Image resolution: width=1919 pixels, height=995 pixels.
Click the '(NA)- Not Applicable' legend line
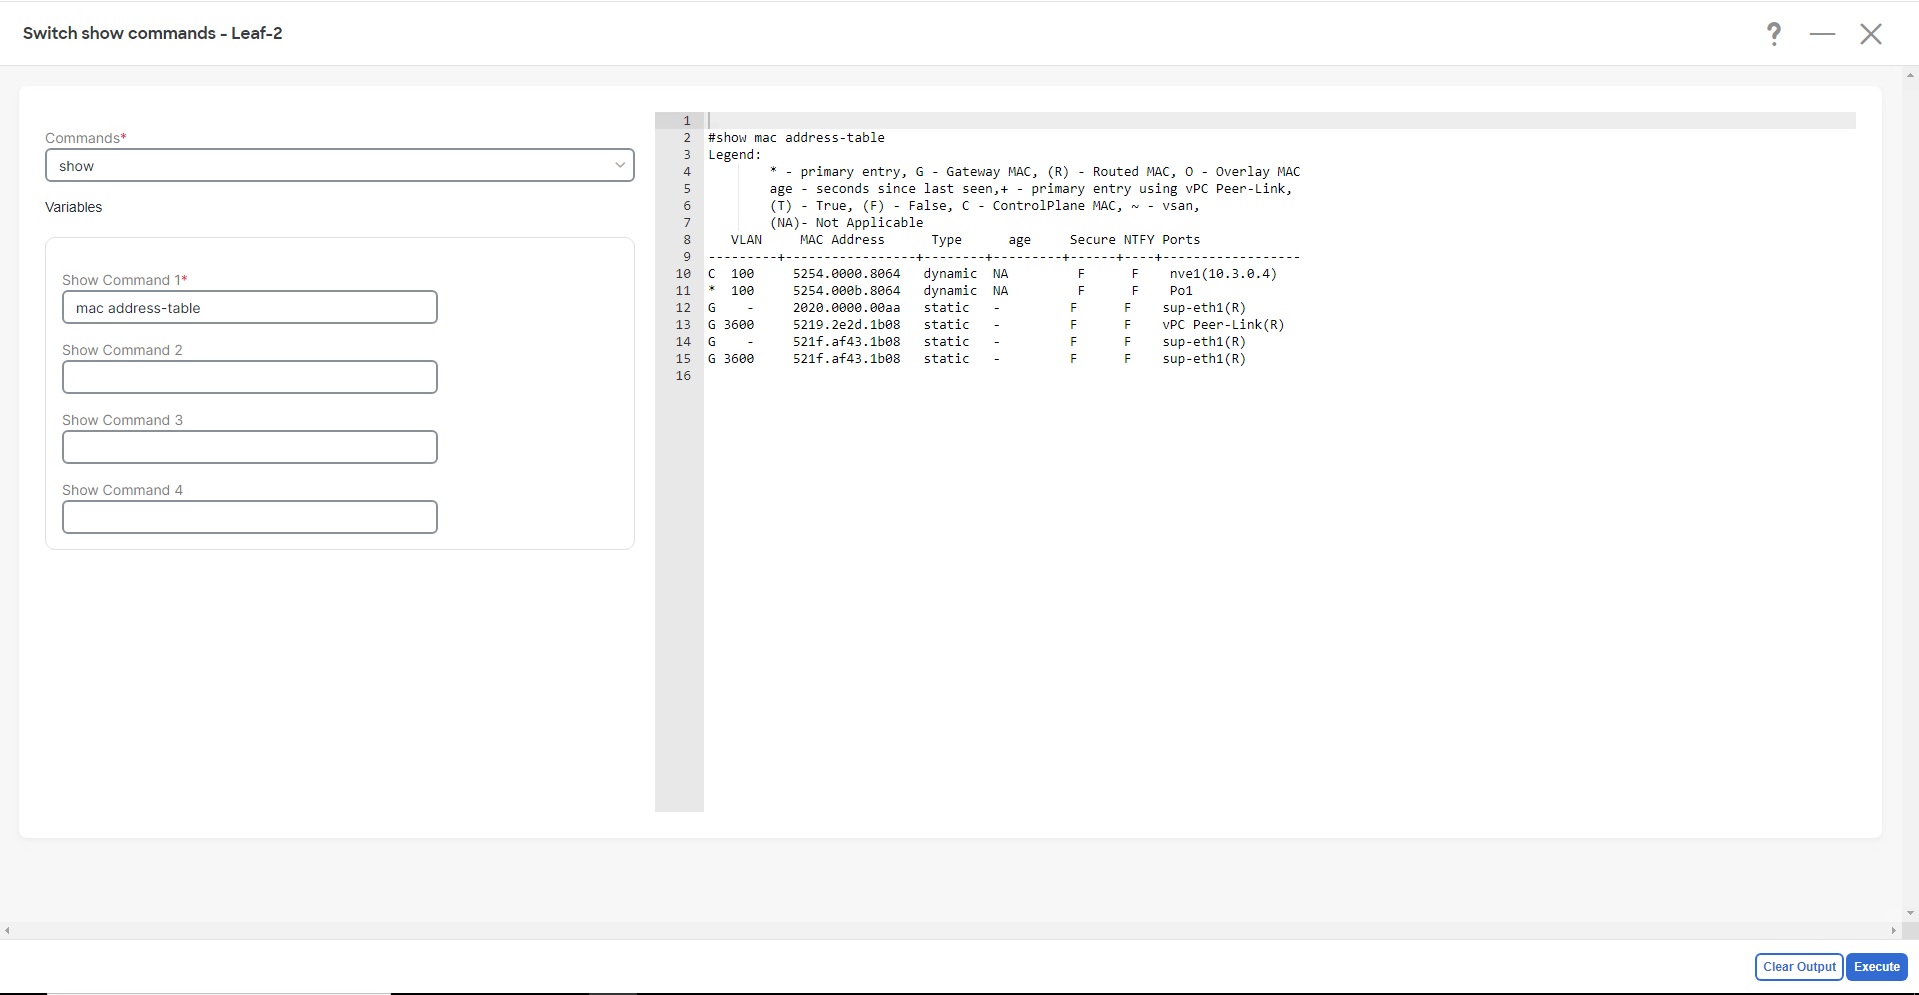846,223
